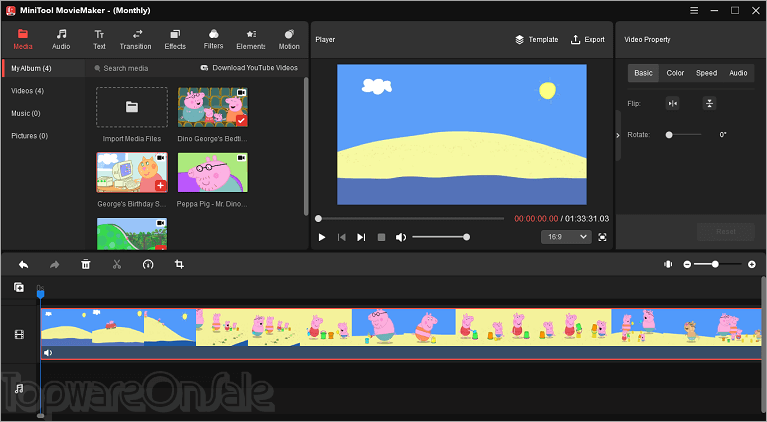Screen dimensions: 767x422
Task: Click the Export button
Action: click(588, 40)
